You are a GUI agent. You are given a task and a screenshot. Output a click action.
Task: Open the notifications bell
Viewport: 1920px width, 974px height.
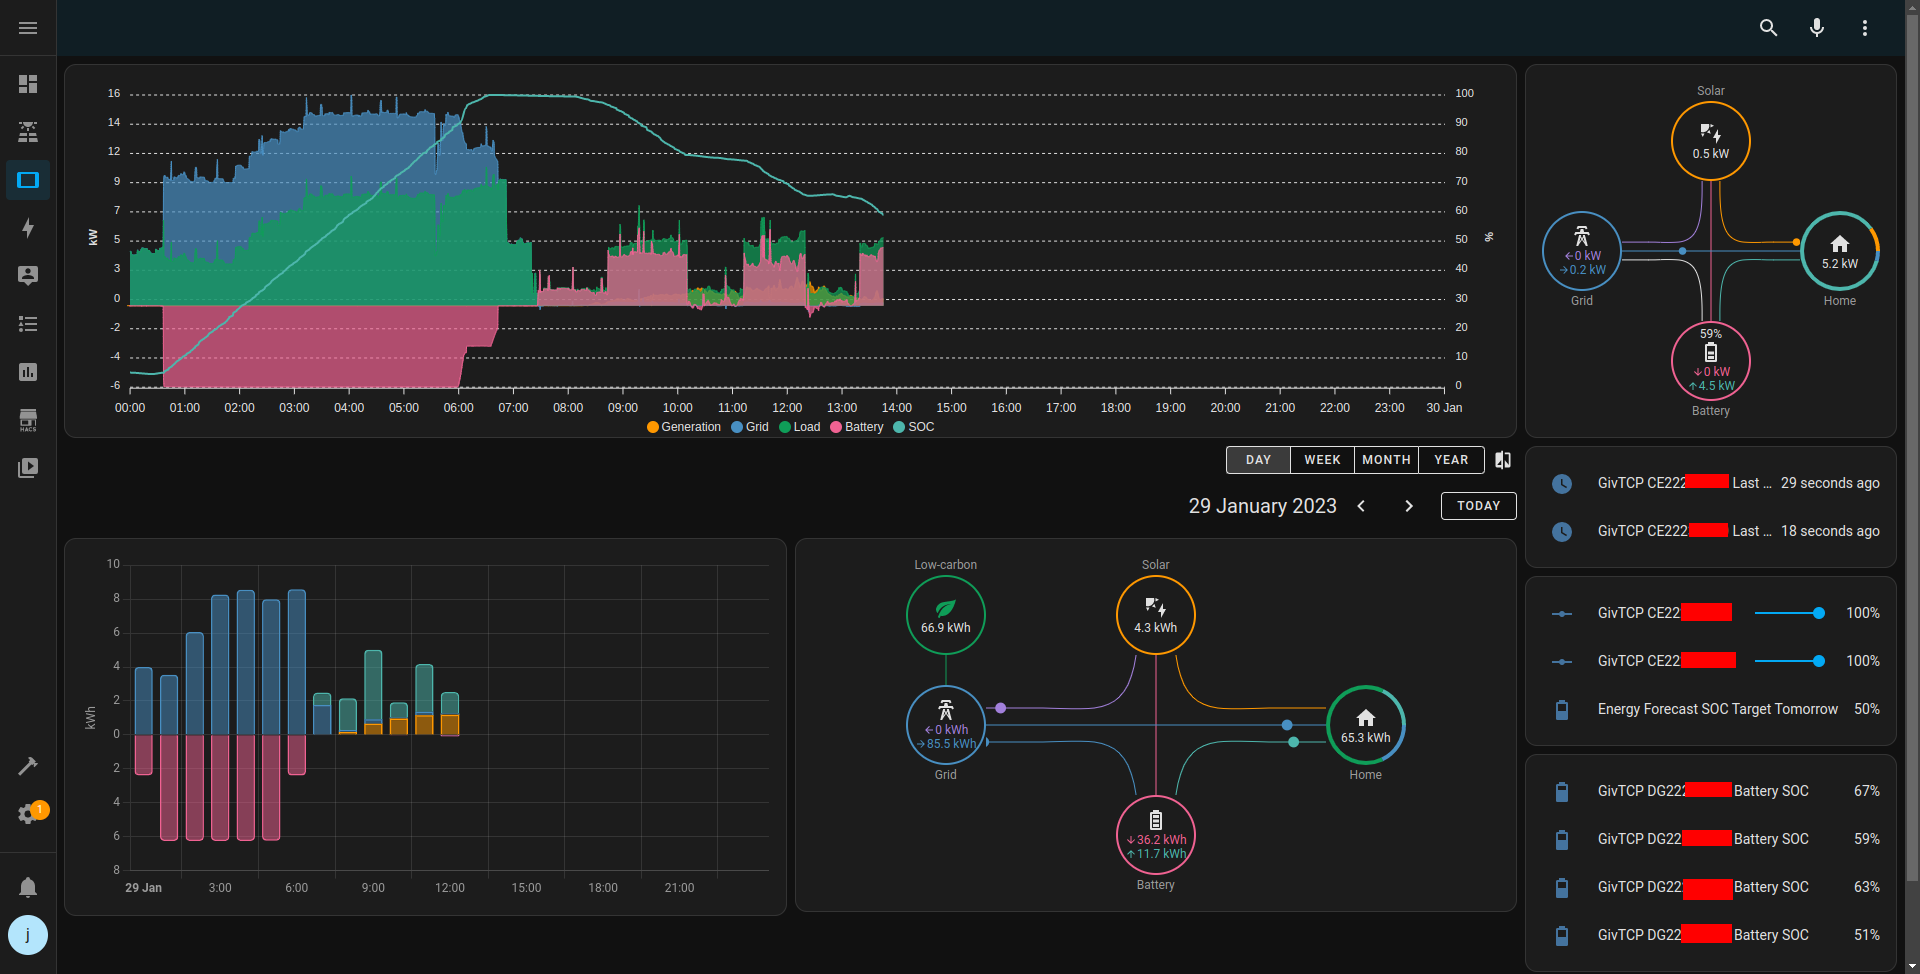click(x=28, y=887)
